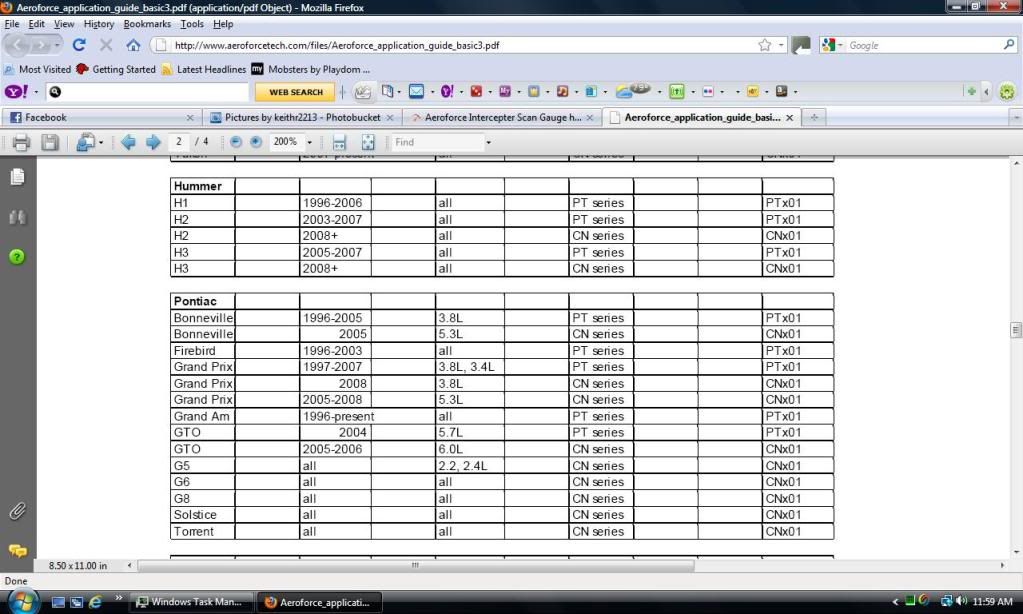Open a new tab with plus button

click(814, 117)
